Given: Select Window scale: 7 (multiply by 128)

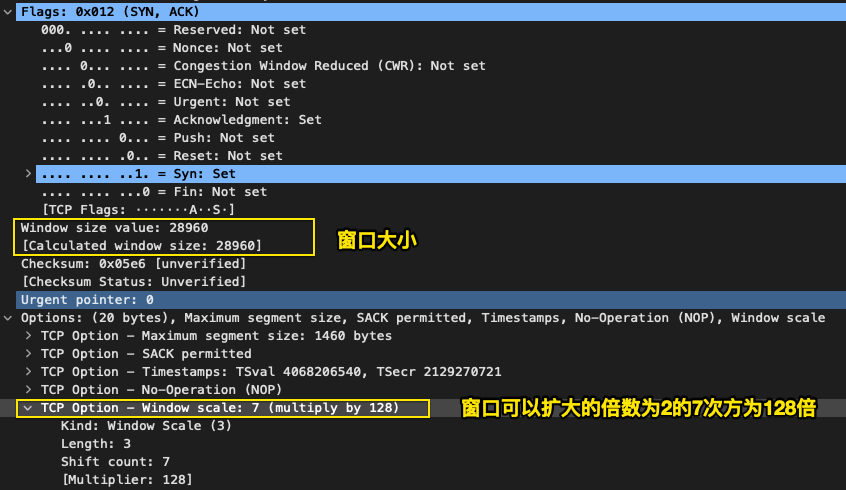Looking at the screenshot, I should pyautogui.click(x=220, y=408).
